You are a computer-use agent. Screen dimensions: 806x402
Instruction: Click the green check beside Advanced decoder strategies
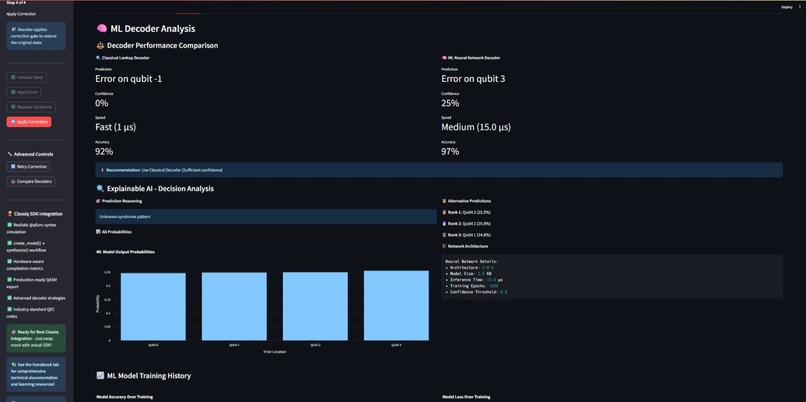[x=9, y=298]
